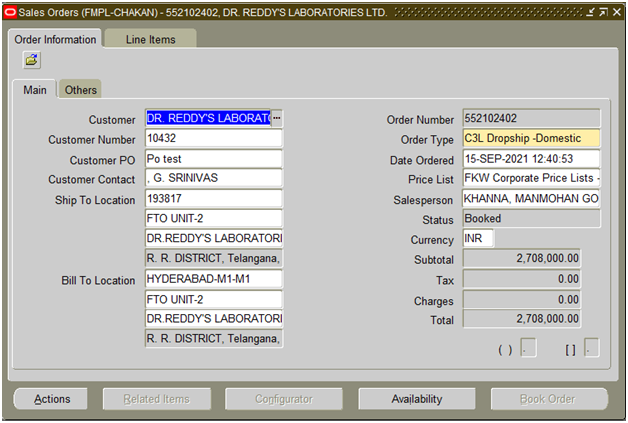
Task: Click the Order Number field 552102402
Action: (x=531, y=119)
